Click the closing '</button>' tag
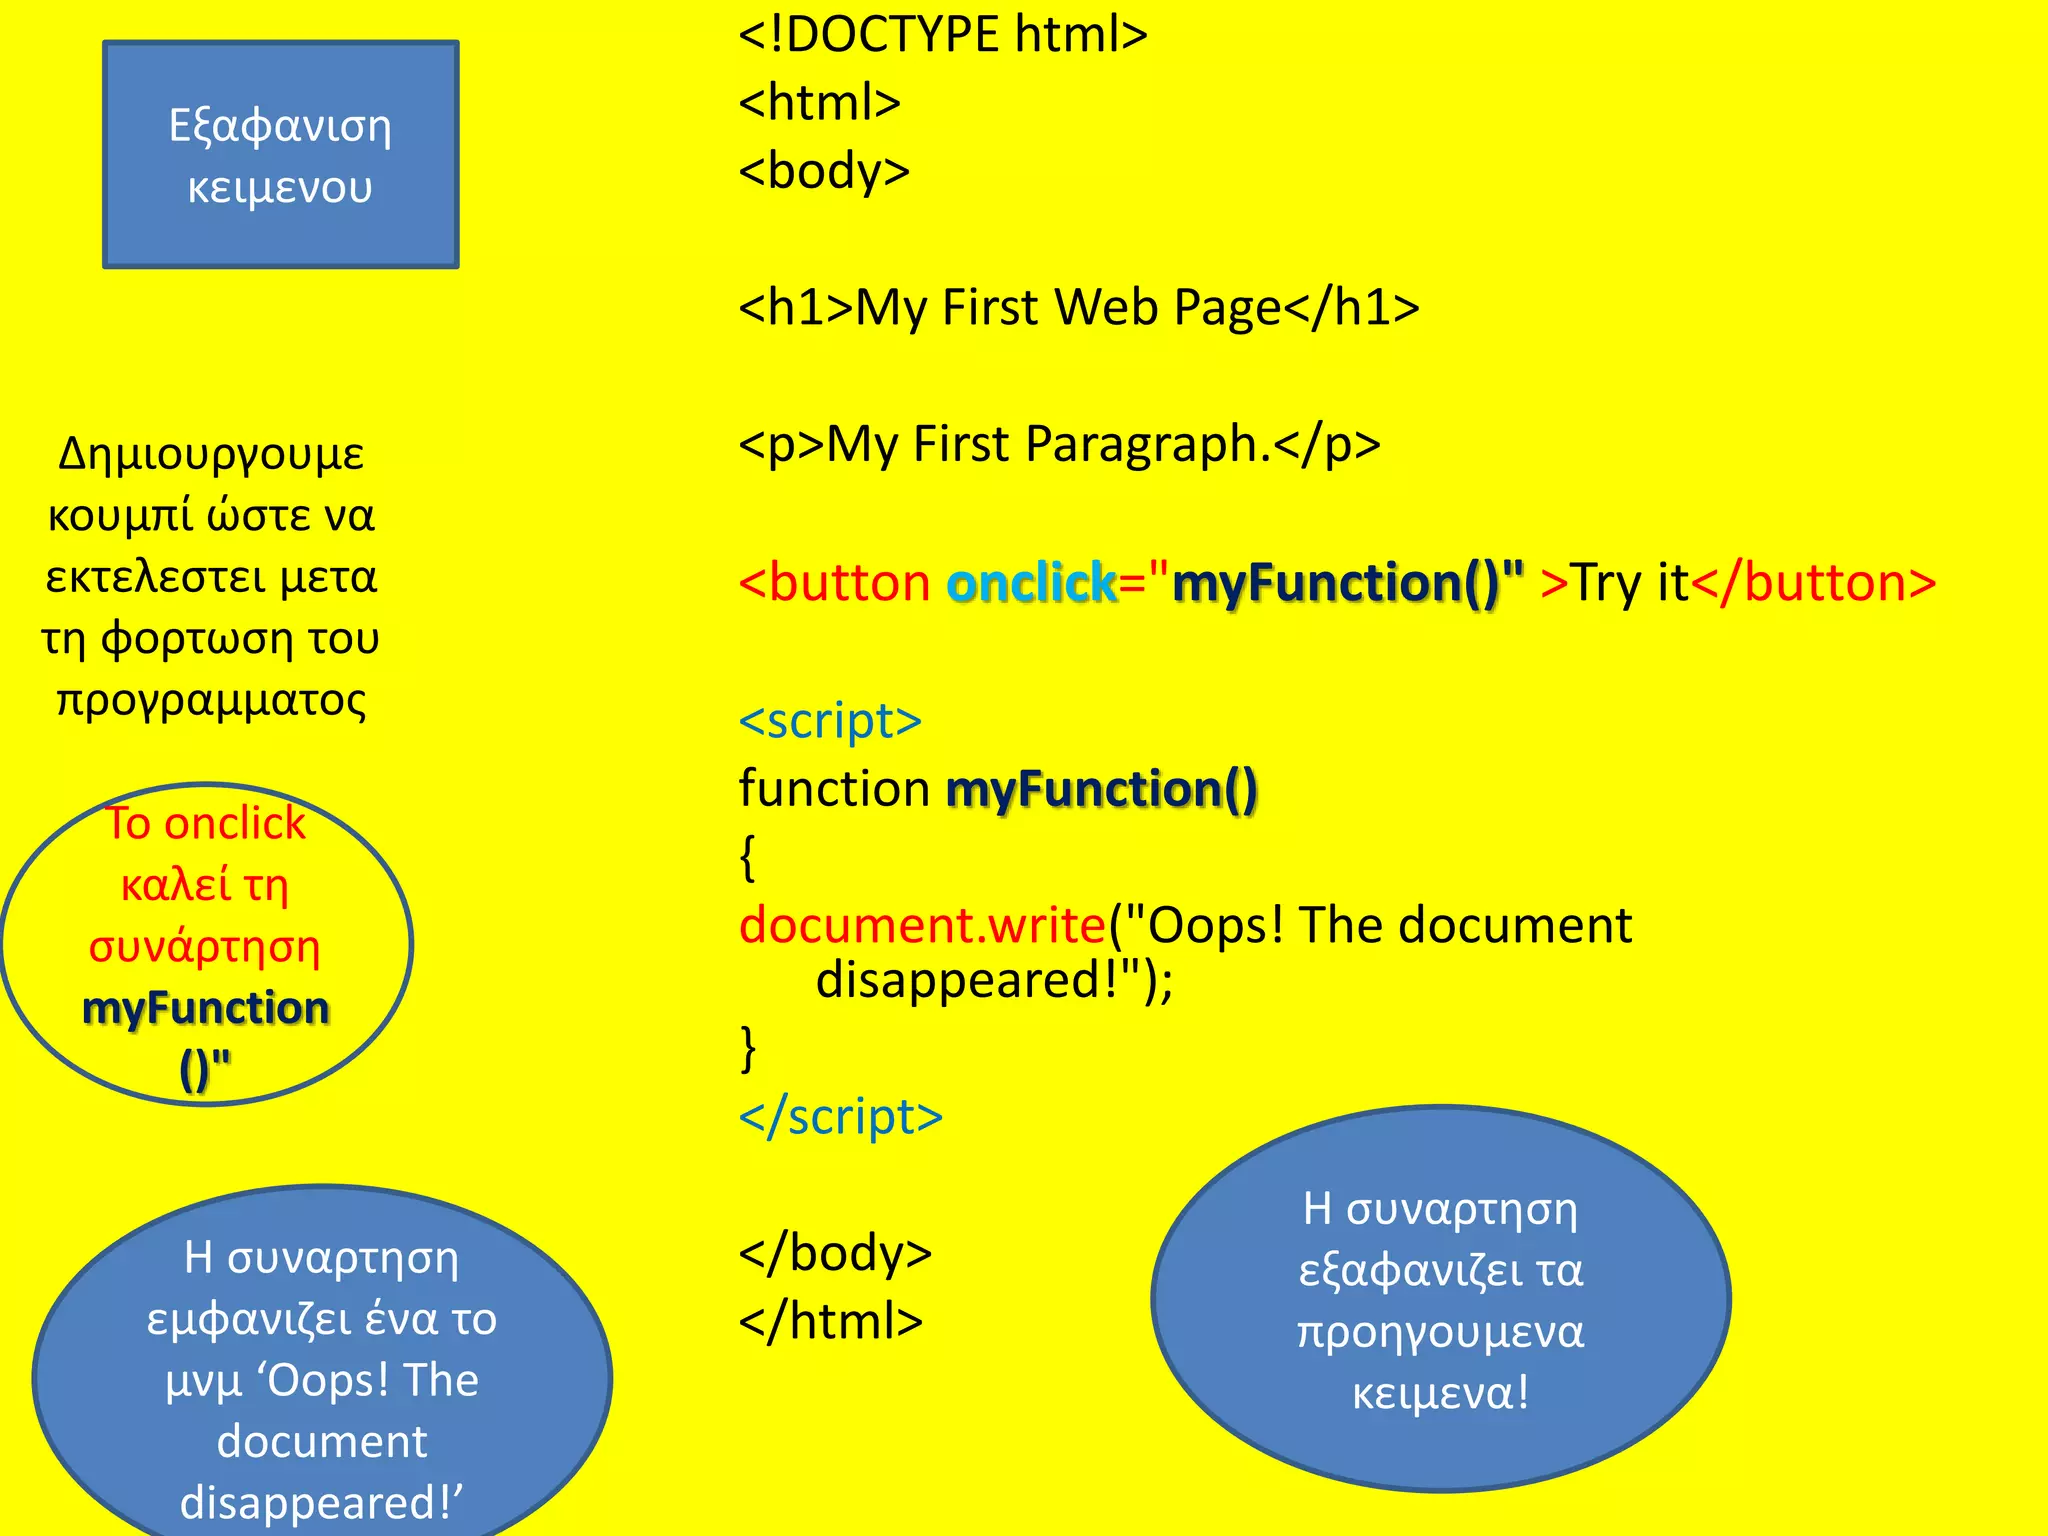2048x1536 pixels. click(x=1813, y=583)
